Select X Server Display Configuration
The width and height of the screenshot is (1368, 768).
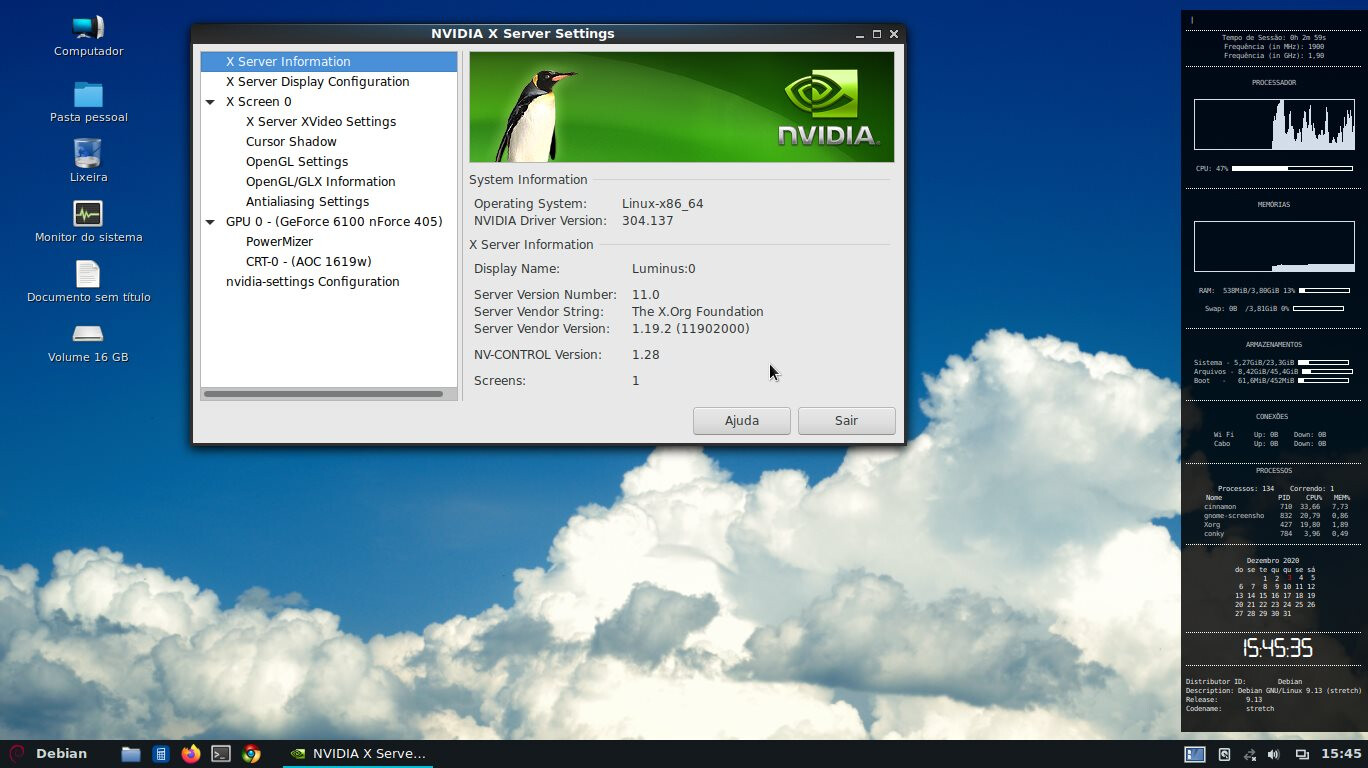317,82
